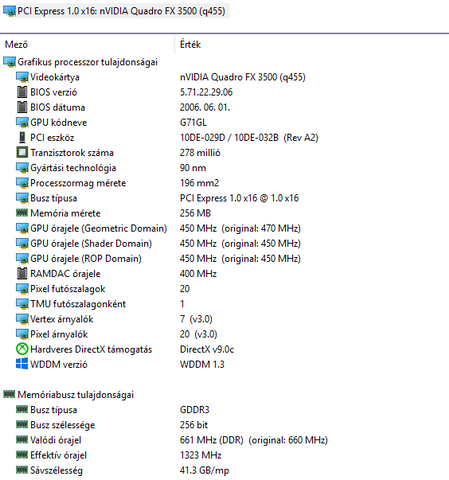This screenshot has height=480, width=449.
Task: Select the Grafikus processzor tulajdonságai group
Action: (88, 62)
